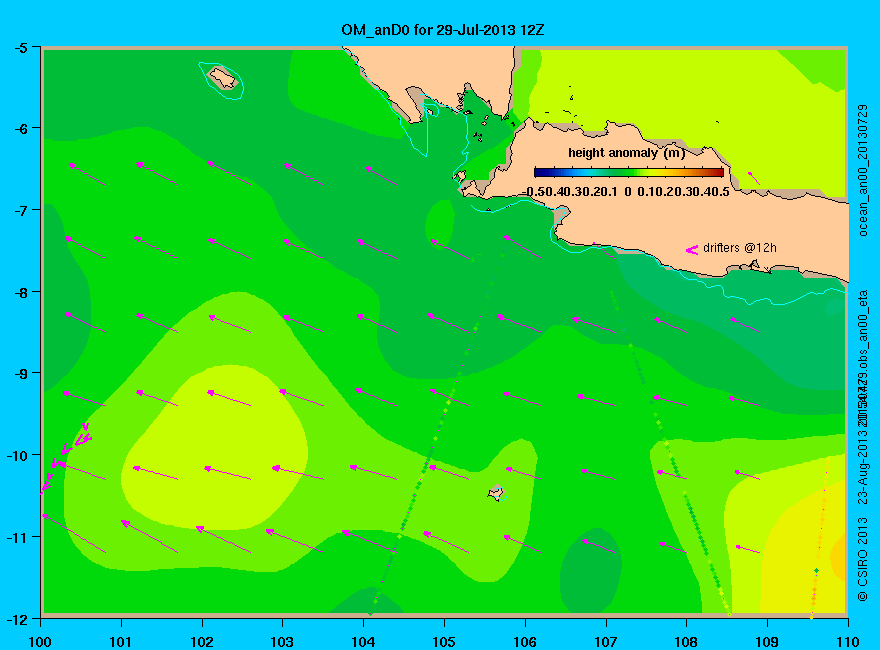This screenshot has height=650, width=880.
Task: Click the x-axis label "102"
Action: click(201, 642)
